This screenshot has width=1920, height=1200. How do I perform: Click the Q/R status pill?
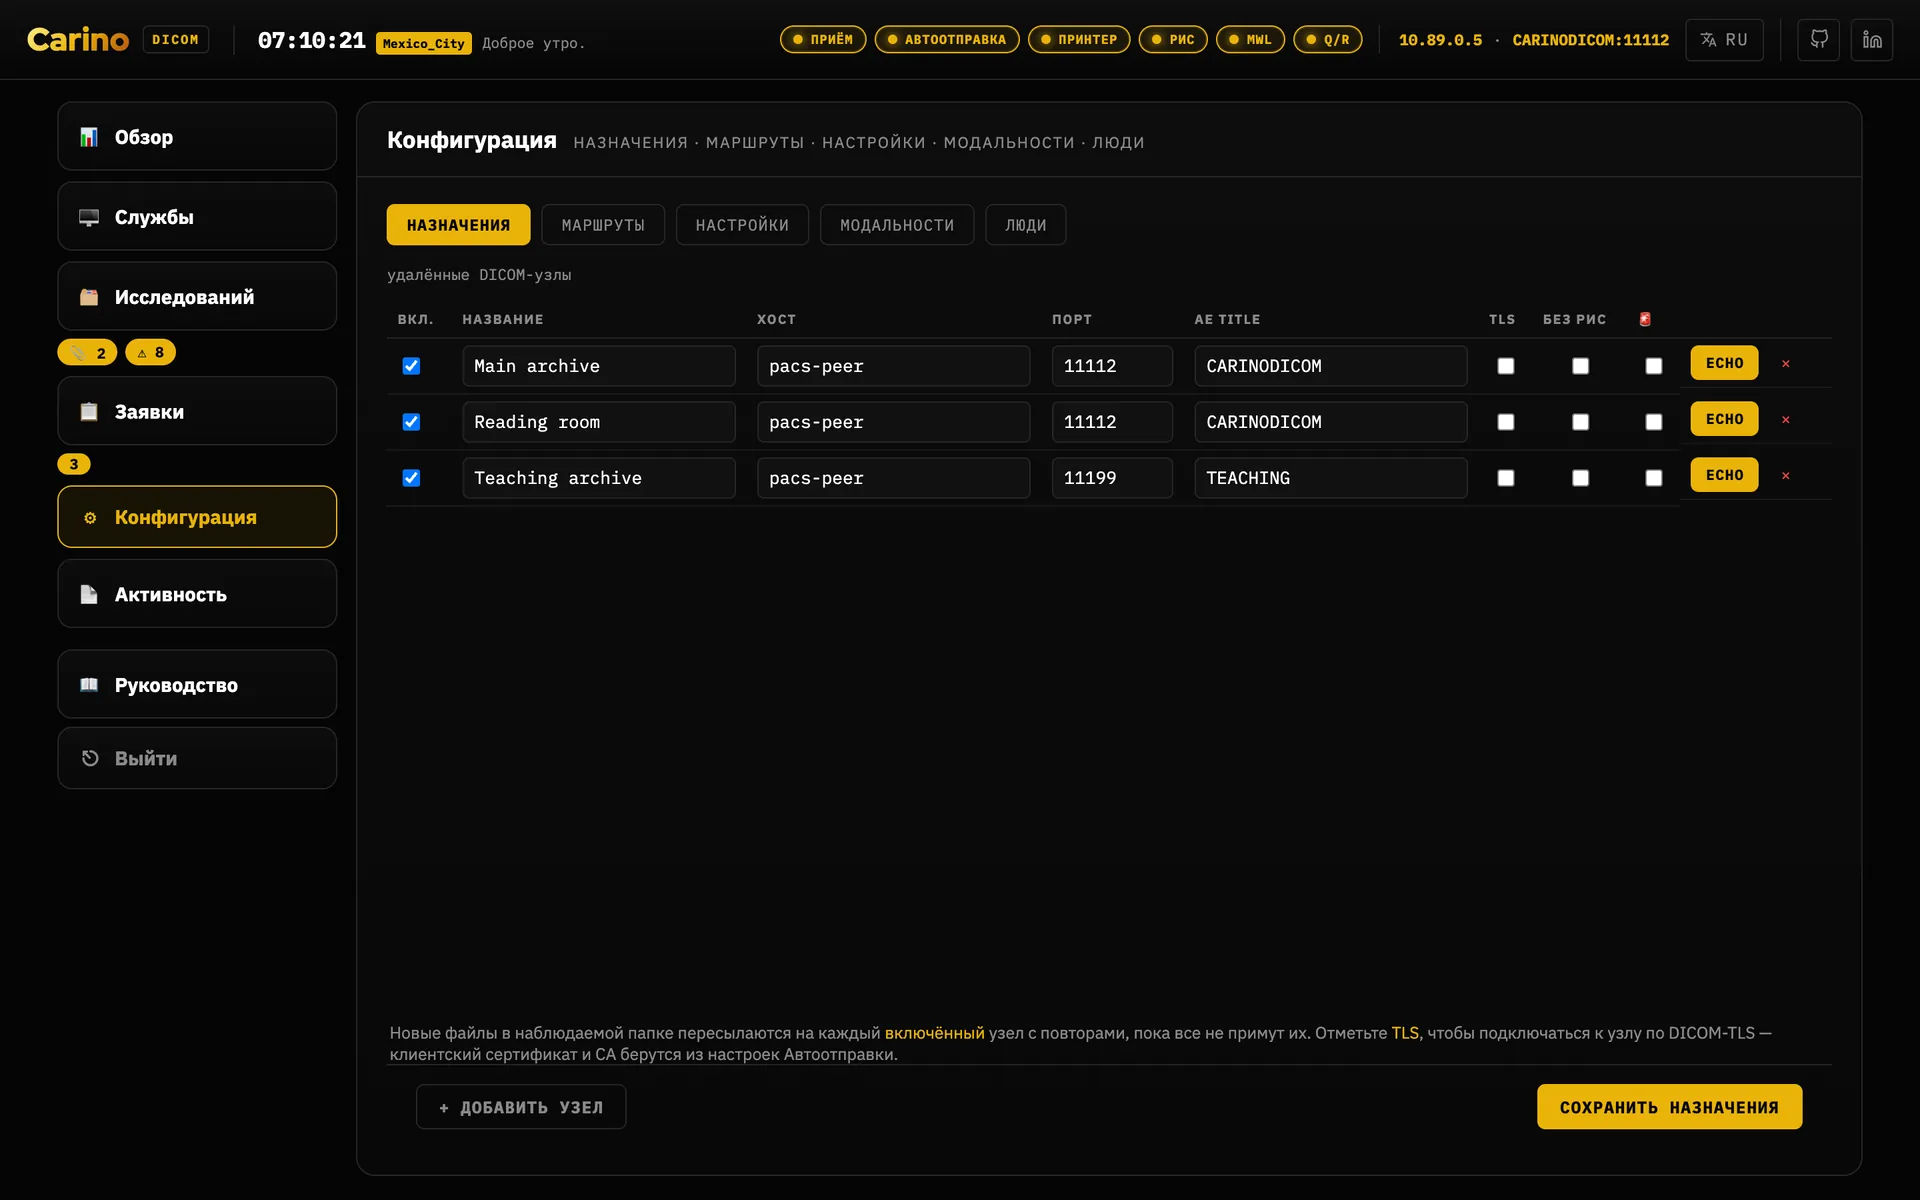pyautogui.click(x=1328, y=40)
